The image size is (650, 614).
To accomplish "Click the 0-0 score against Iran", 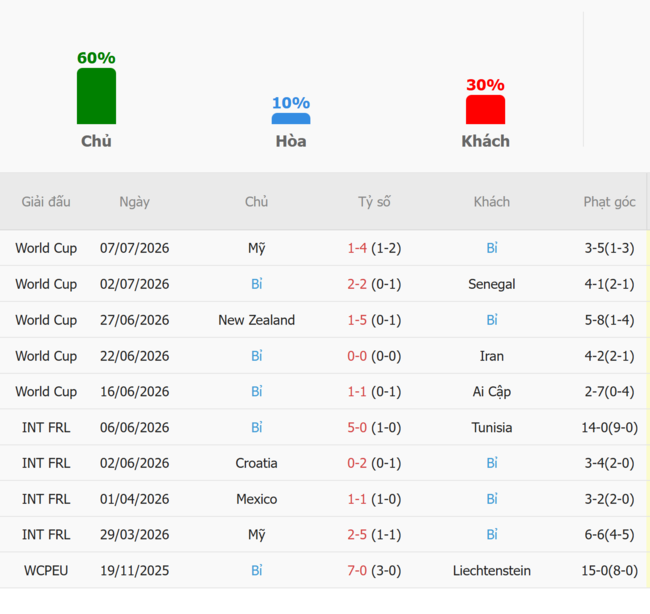I will 357,356.
